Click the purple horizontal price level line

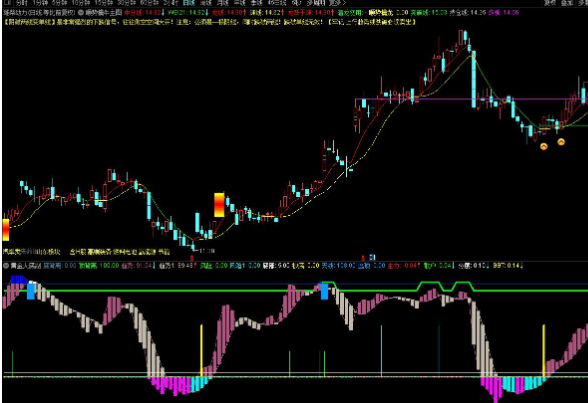pos(471,99)
